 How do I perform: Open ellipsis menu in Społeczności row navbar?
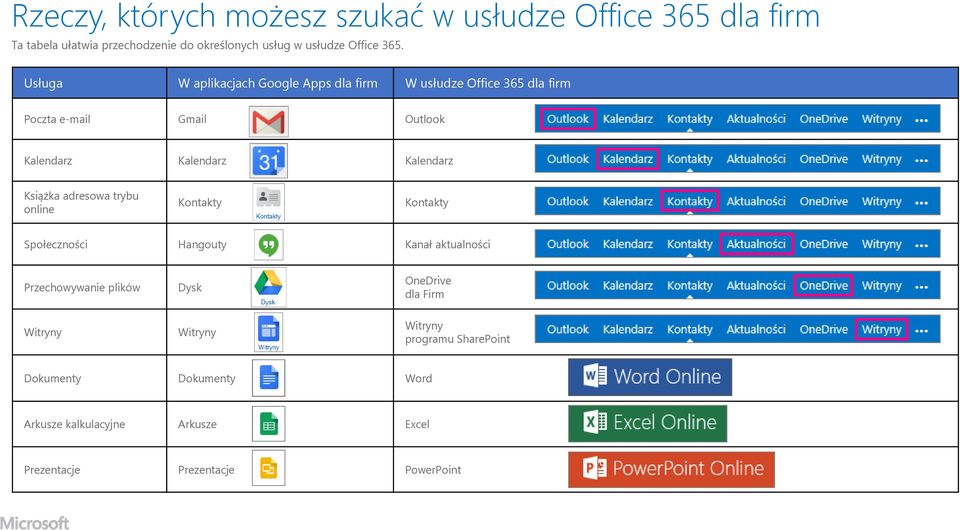click(921, 245)
